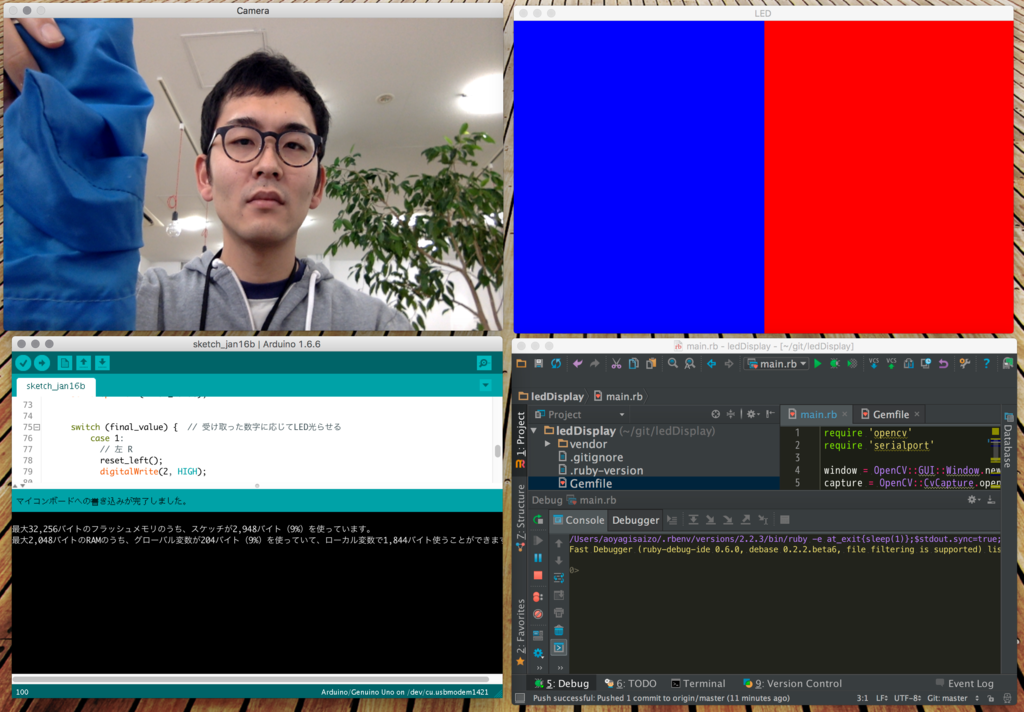Click RubyMine Copy icon
This screenshot has height=712, width=1024.
pyautogui.click(x=633, y=364)
